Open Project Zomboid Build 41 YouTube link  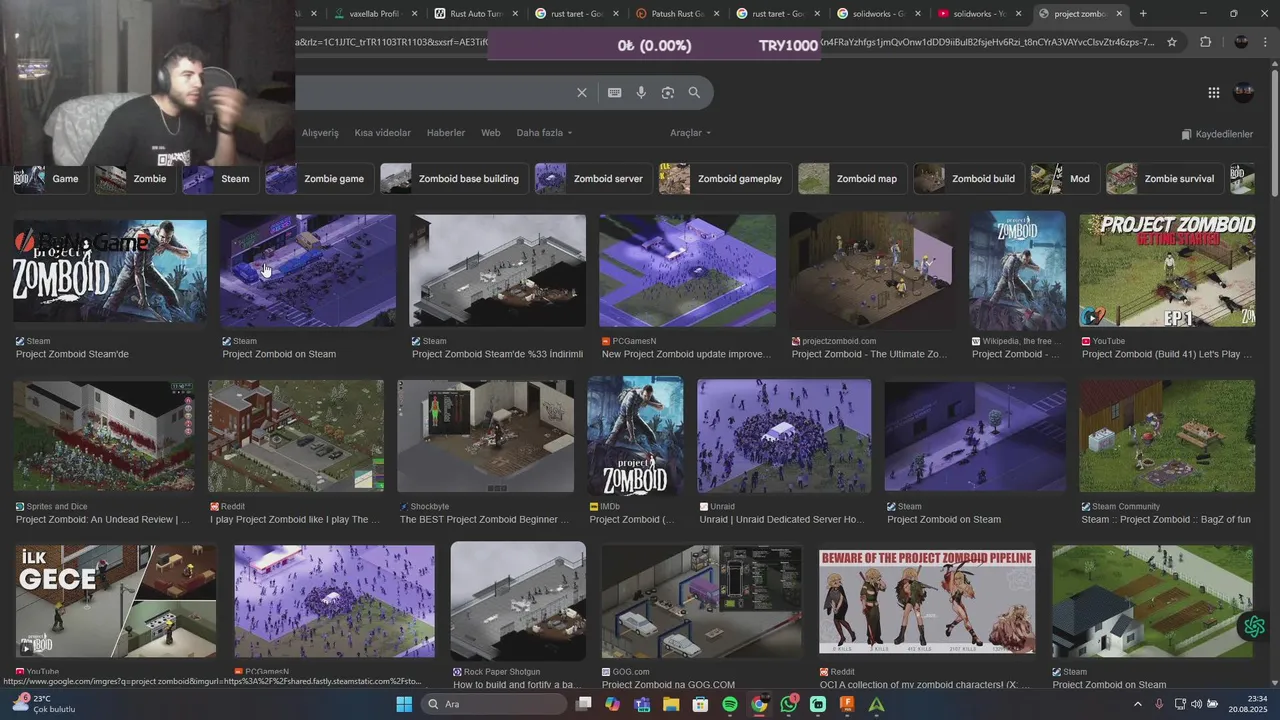[x=1167, y=354]
